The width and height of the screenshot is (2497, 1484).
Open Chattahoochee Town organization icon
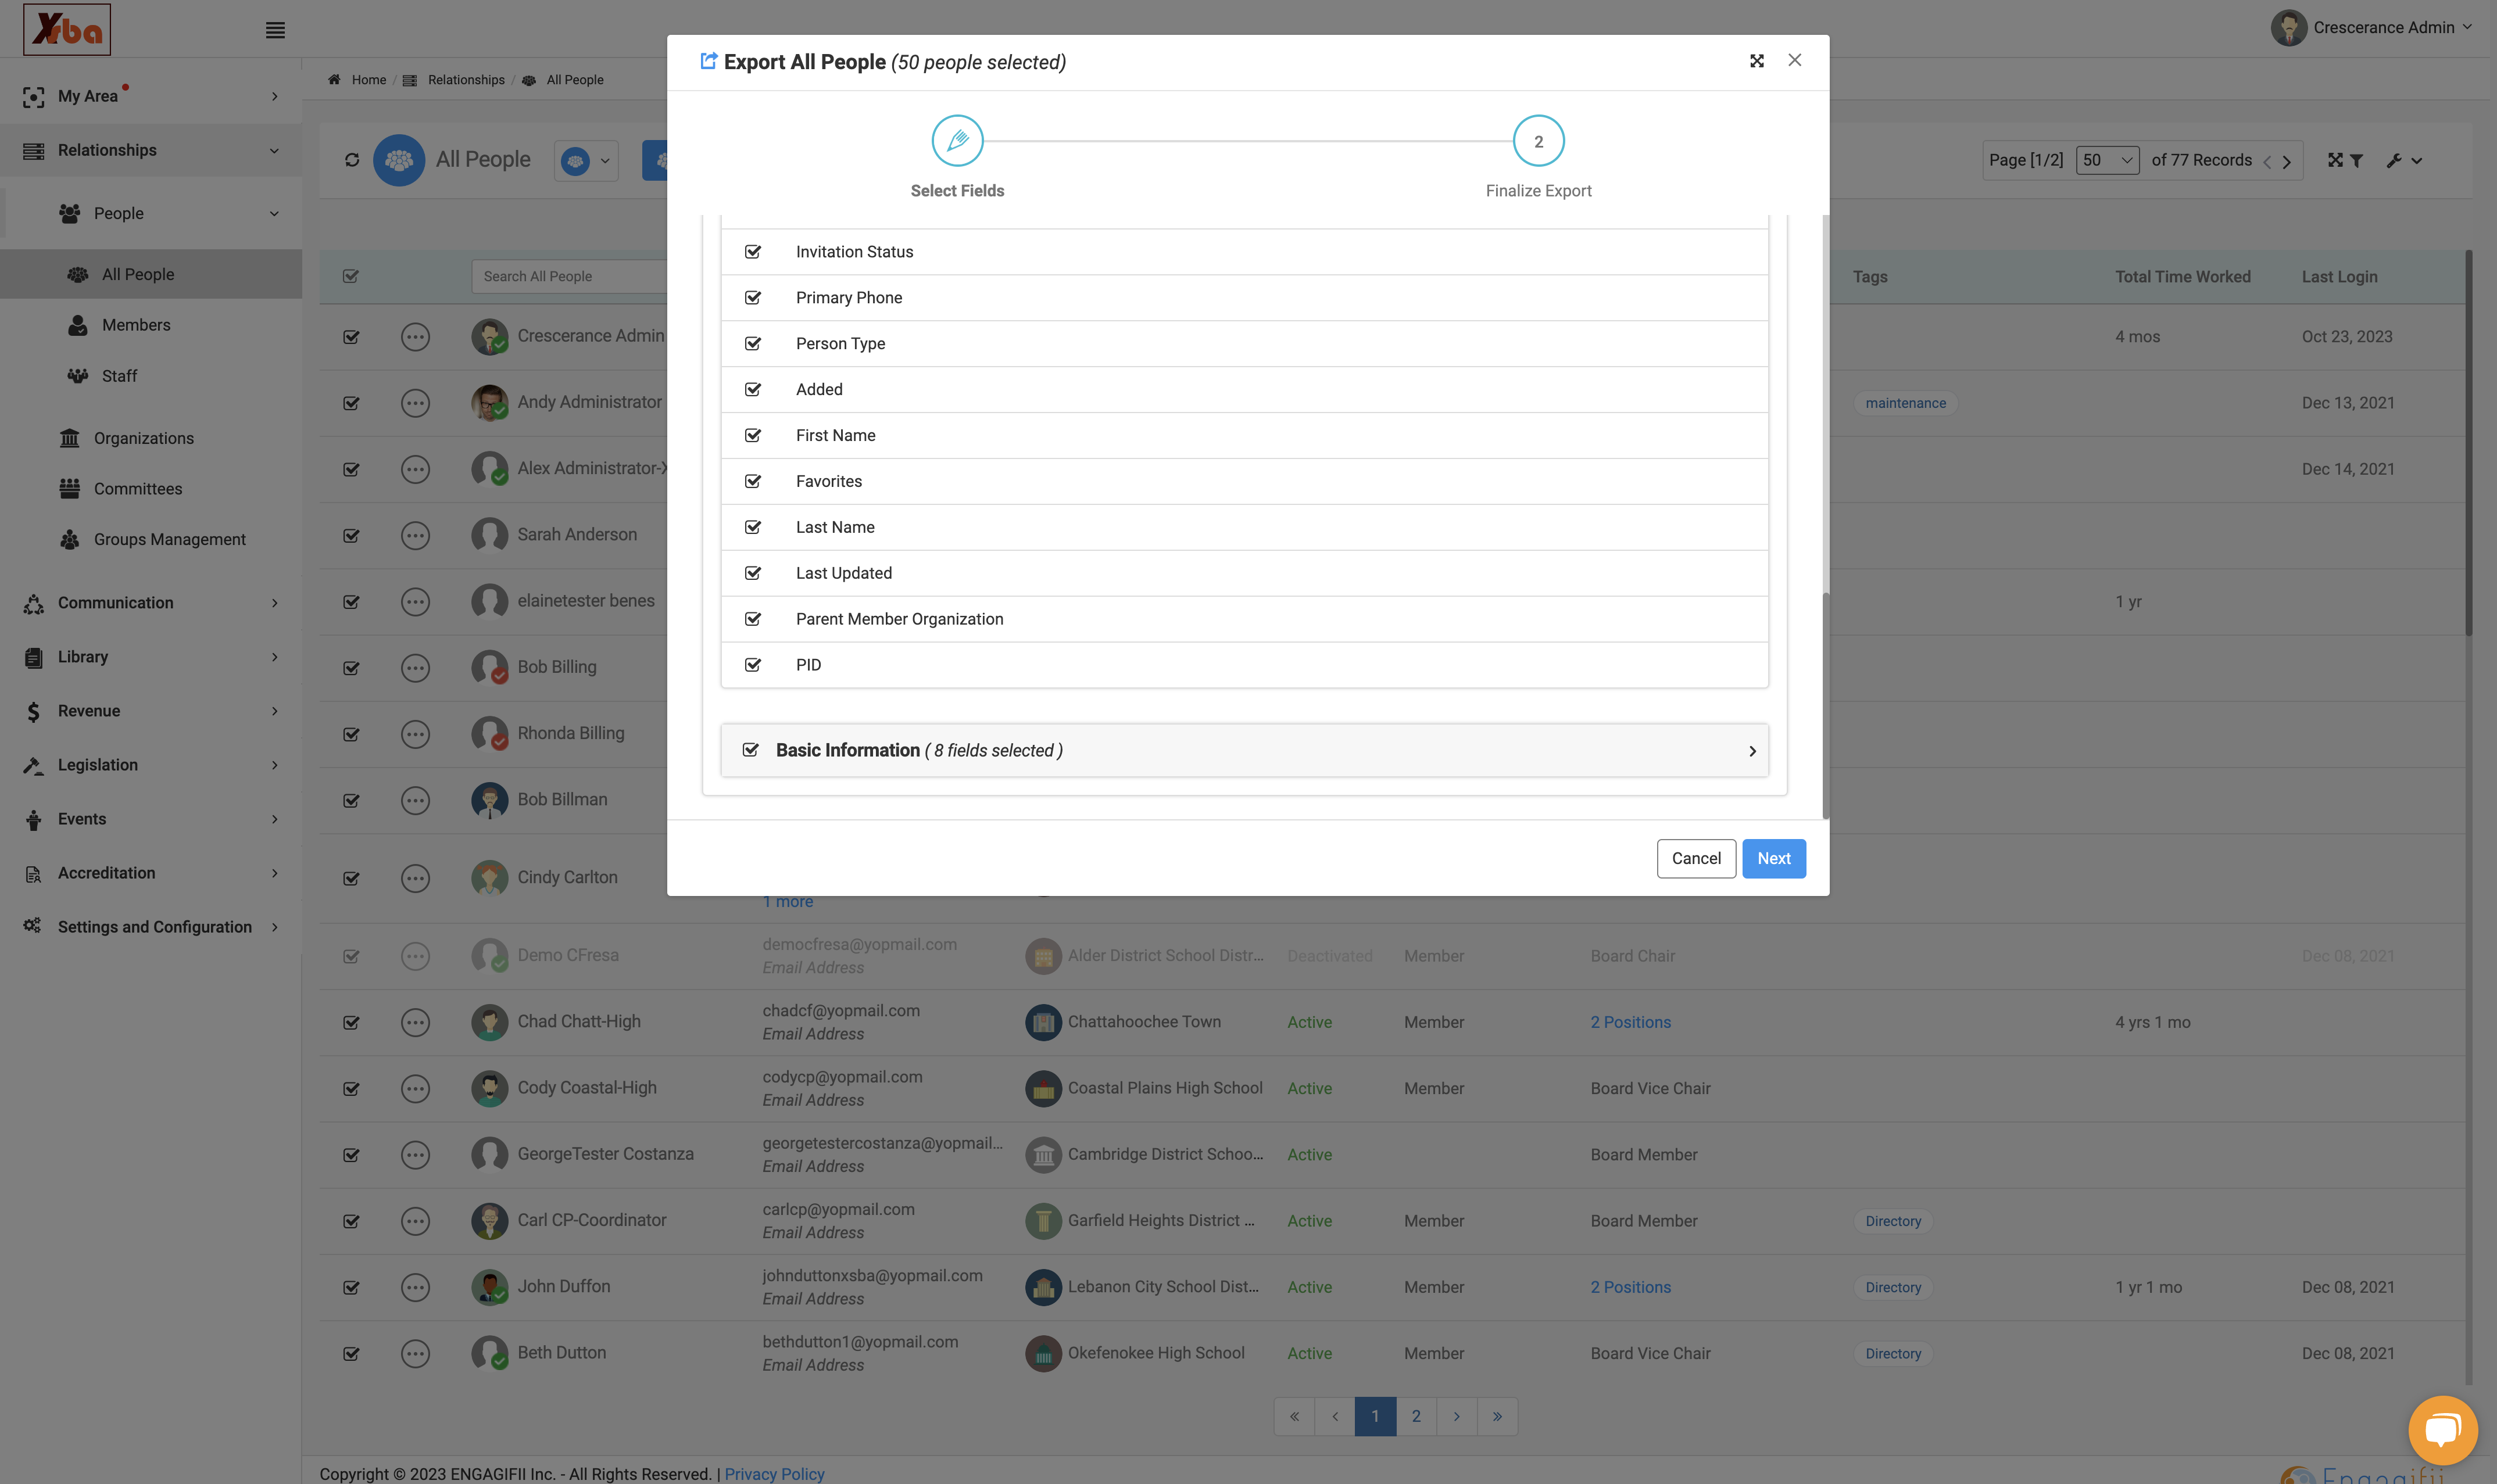pyautogui.click(x=1043, y=1022)
